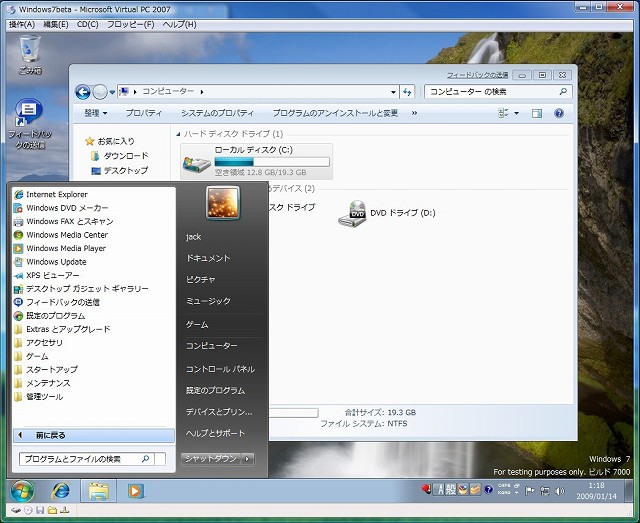Open the 整理 dropdown in Explorer toolbar
The width and height of the screenshot is (640, 523).
(96, 113)
